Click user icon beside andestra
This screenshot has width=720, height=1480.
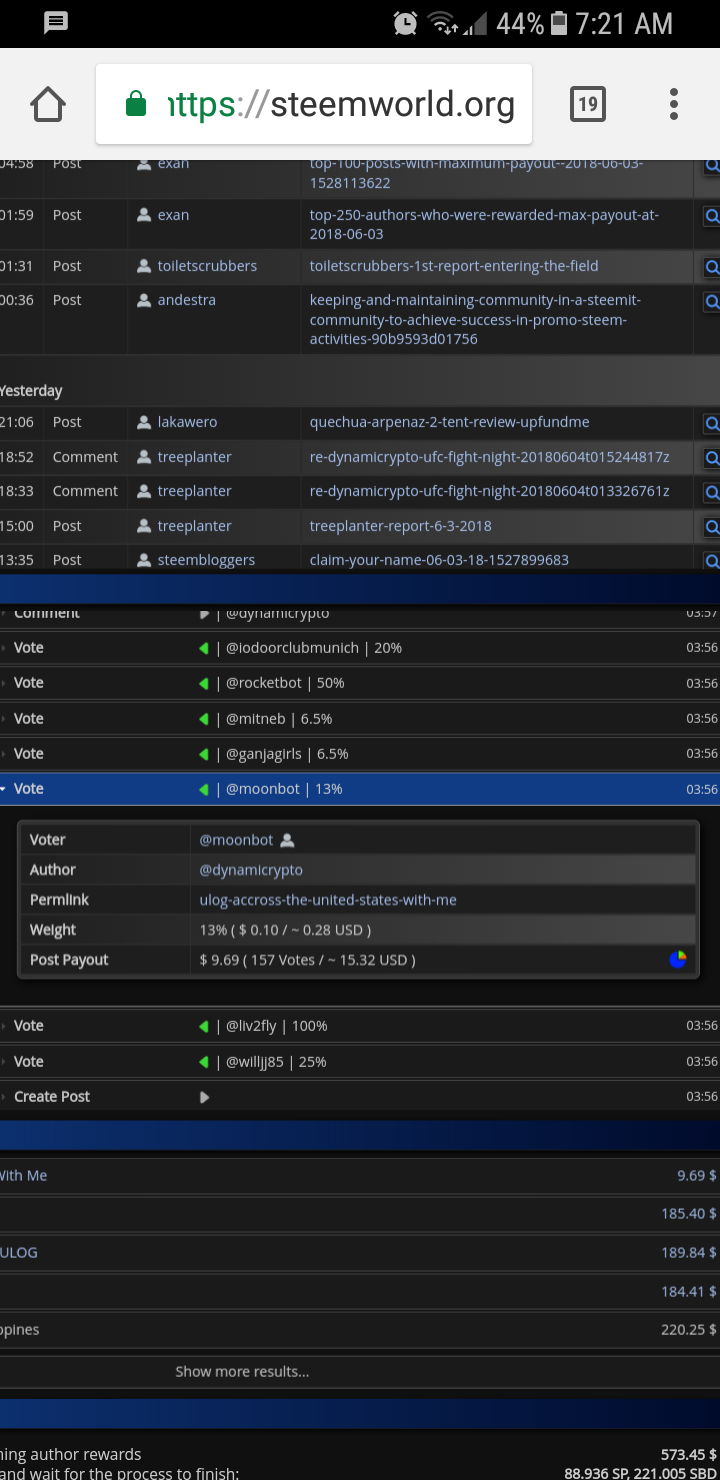tap(144, 300)
